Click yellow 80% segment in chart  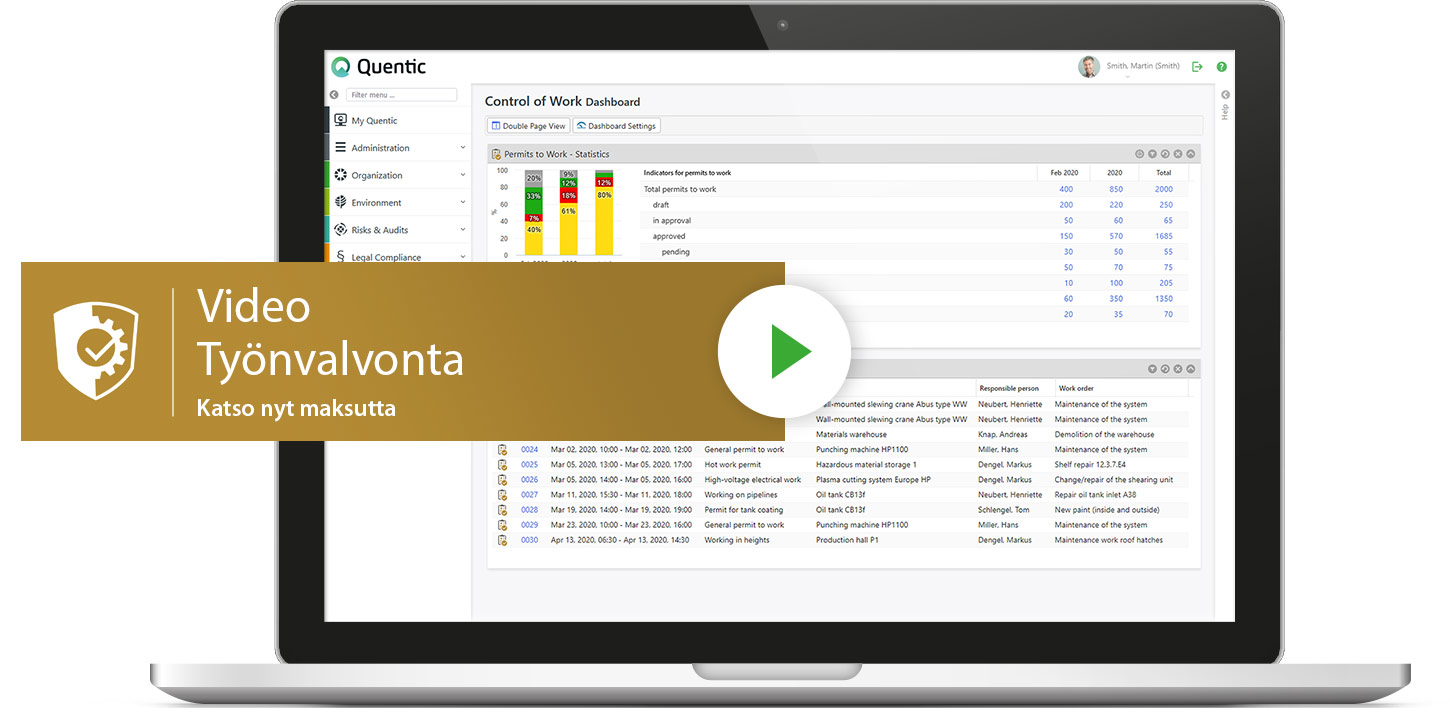point(604,220)
